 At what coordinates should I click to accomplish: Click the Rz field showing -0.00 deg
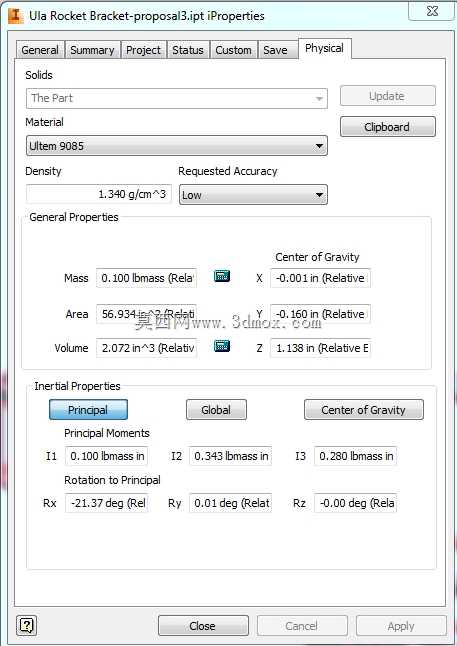(x=355, y=503)
